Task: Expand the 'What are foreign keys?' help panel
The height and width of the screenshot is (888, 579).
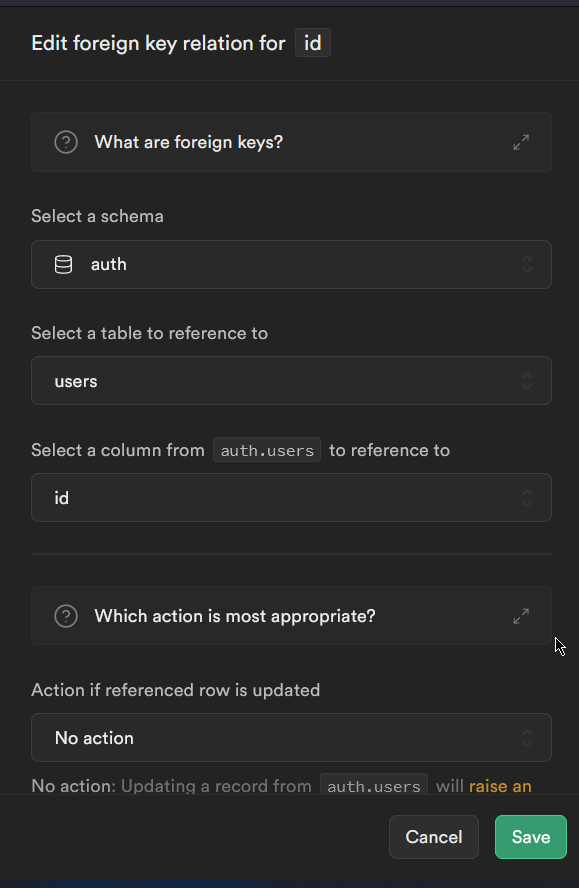Action: coord(291,142)
